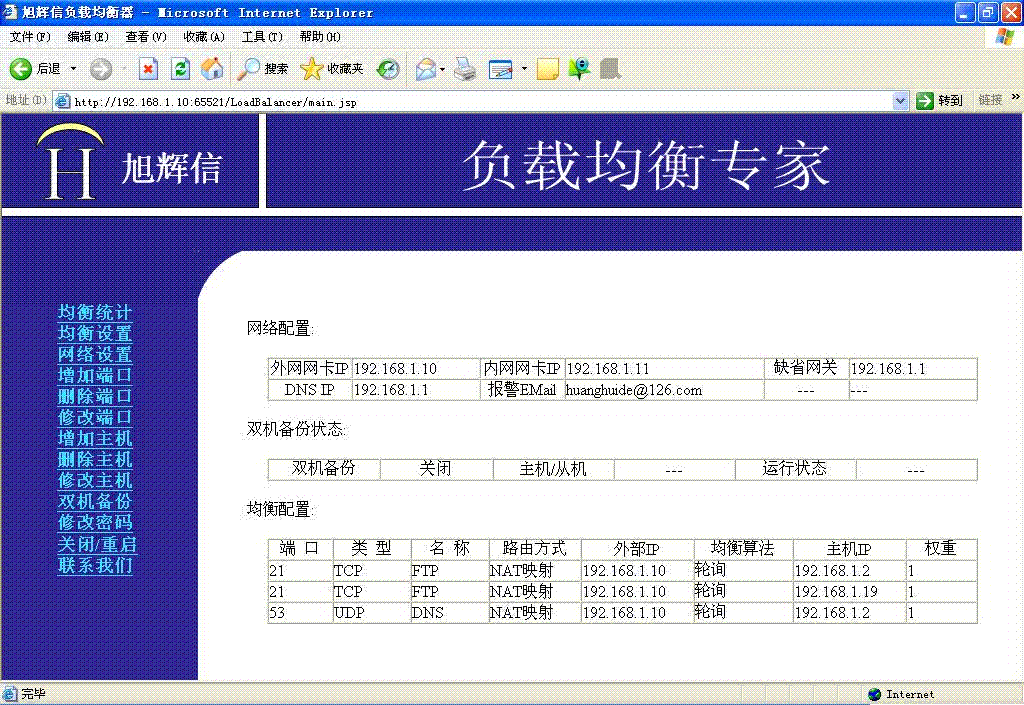Click the page icon in the address bar
The width and height of the screenshot is (1024, 705).
pyautogui.click(x=62, y=101)
